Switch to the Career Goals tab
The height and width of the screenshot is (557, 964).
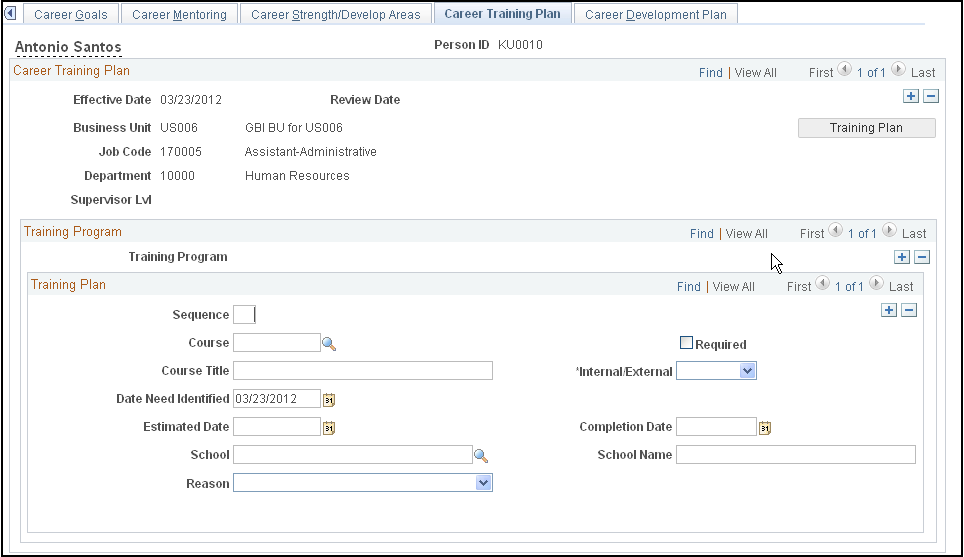(x=71, y=14)
